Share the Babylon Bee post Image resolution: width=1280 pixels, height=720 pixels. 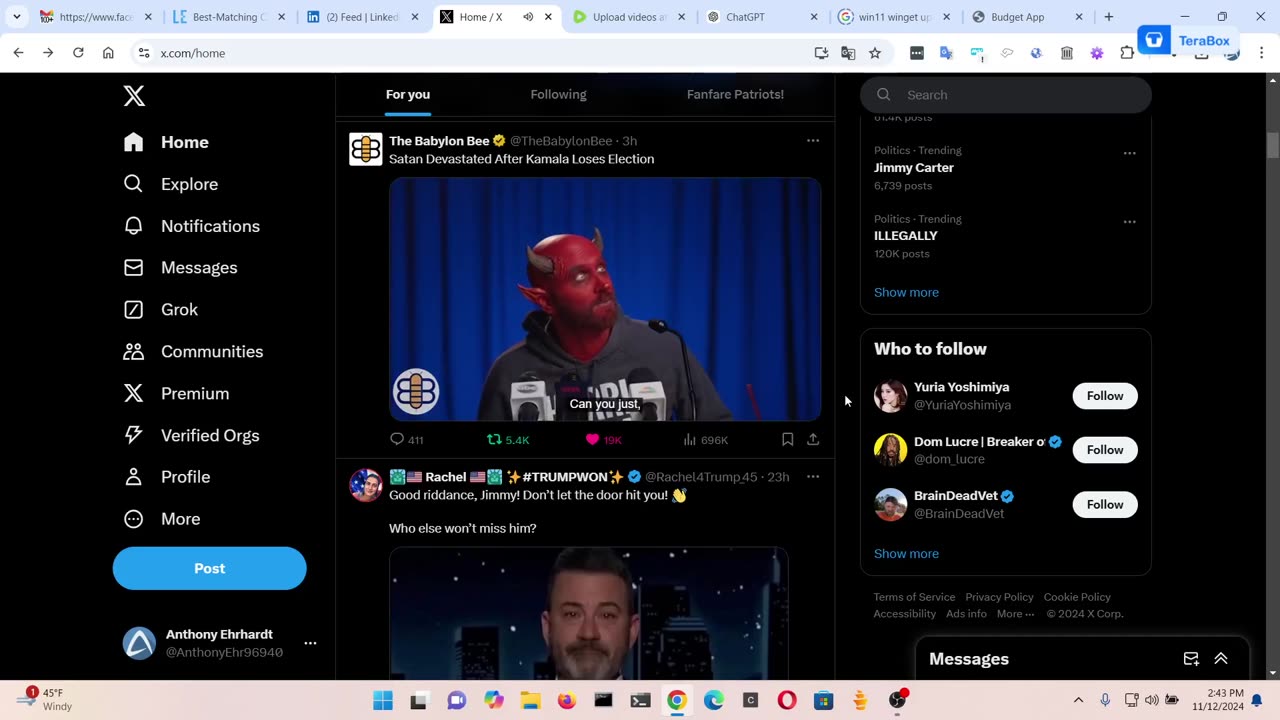click(813, 439)
